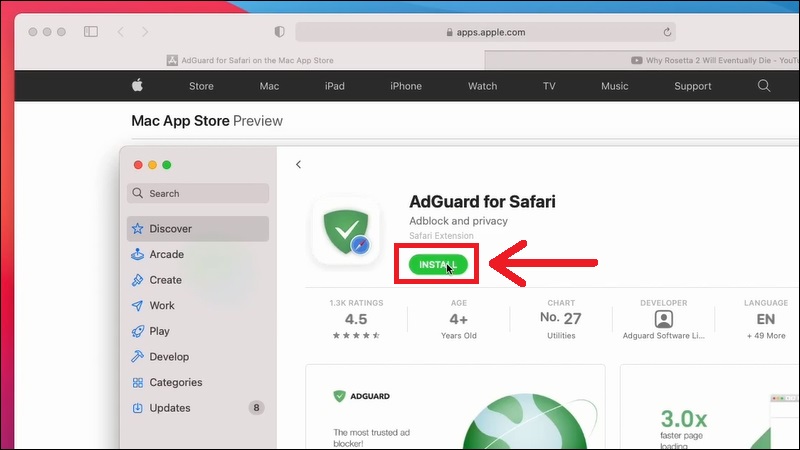Select Work in the sidebar

pos(198,305)
